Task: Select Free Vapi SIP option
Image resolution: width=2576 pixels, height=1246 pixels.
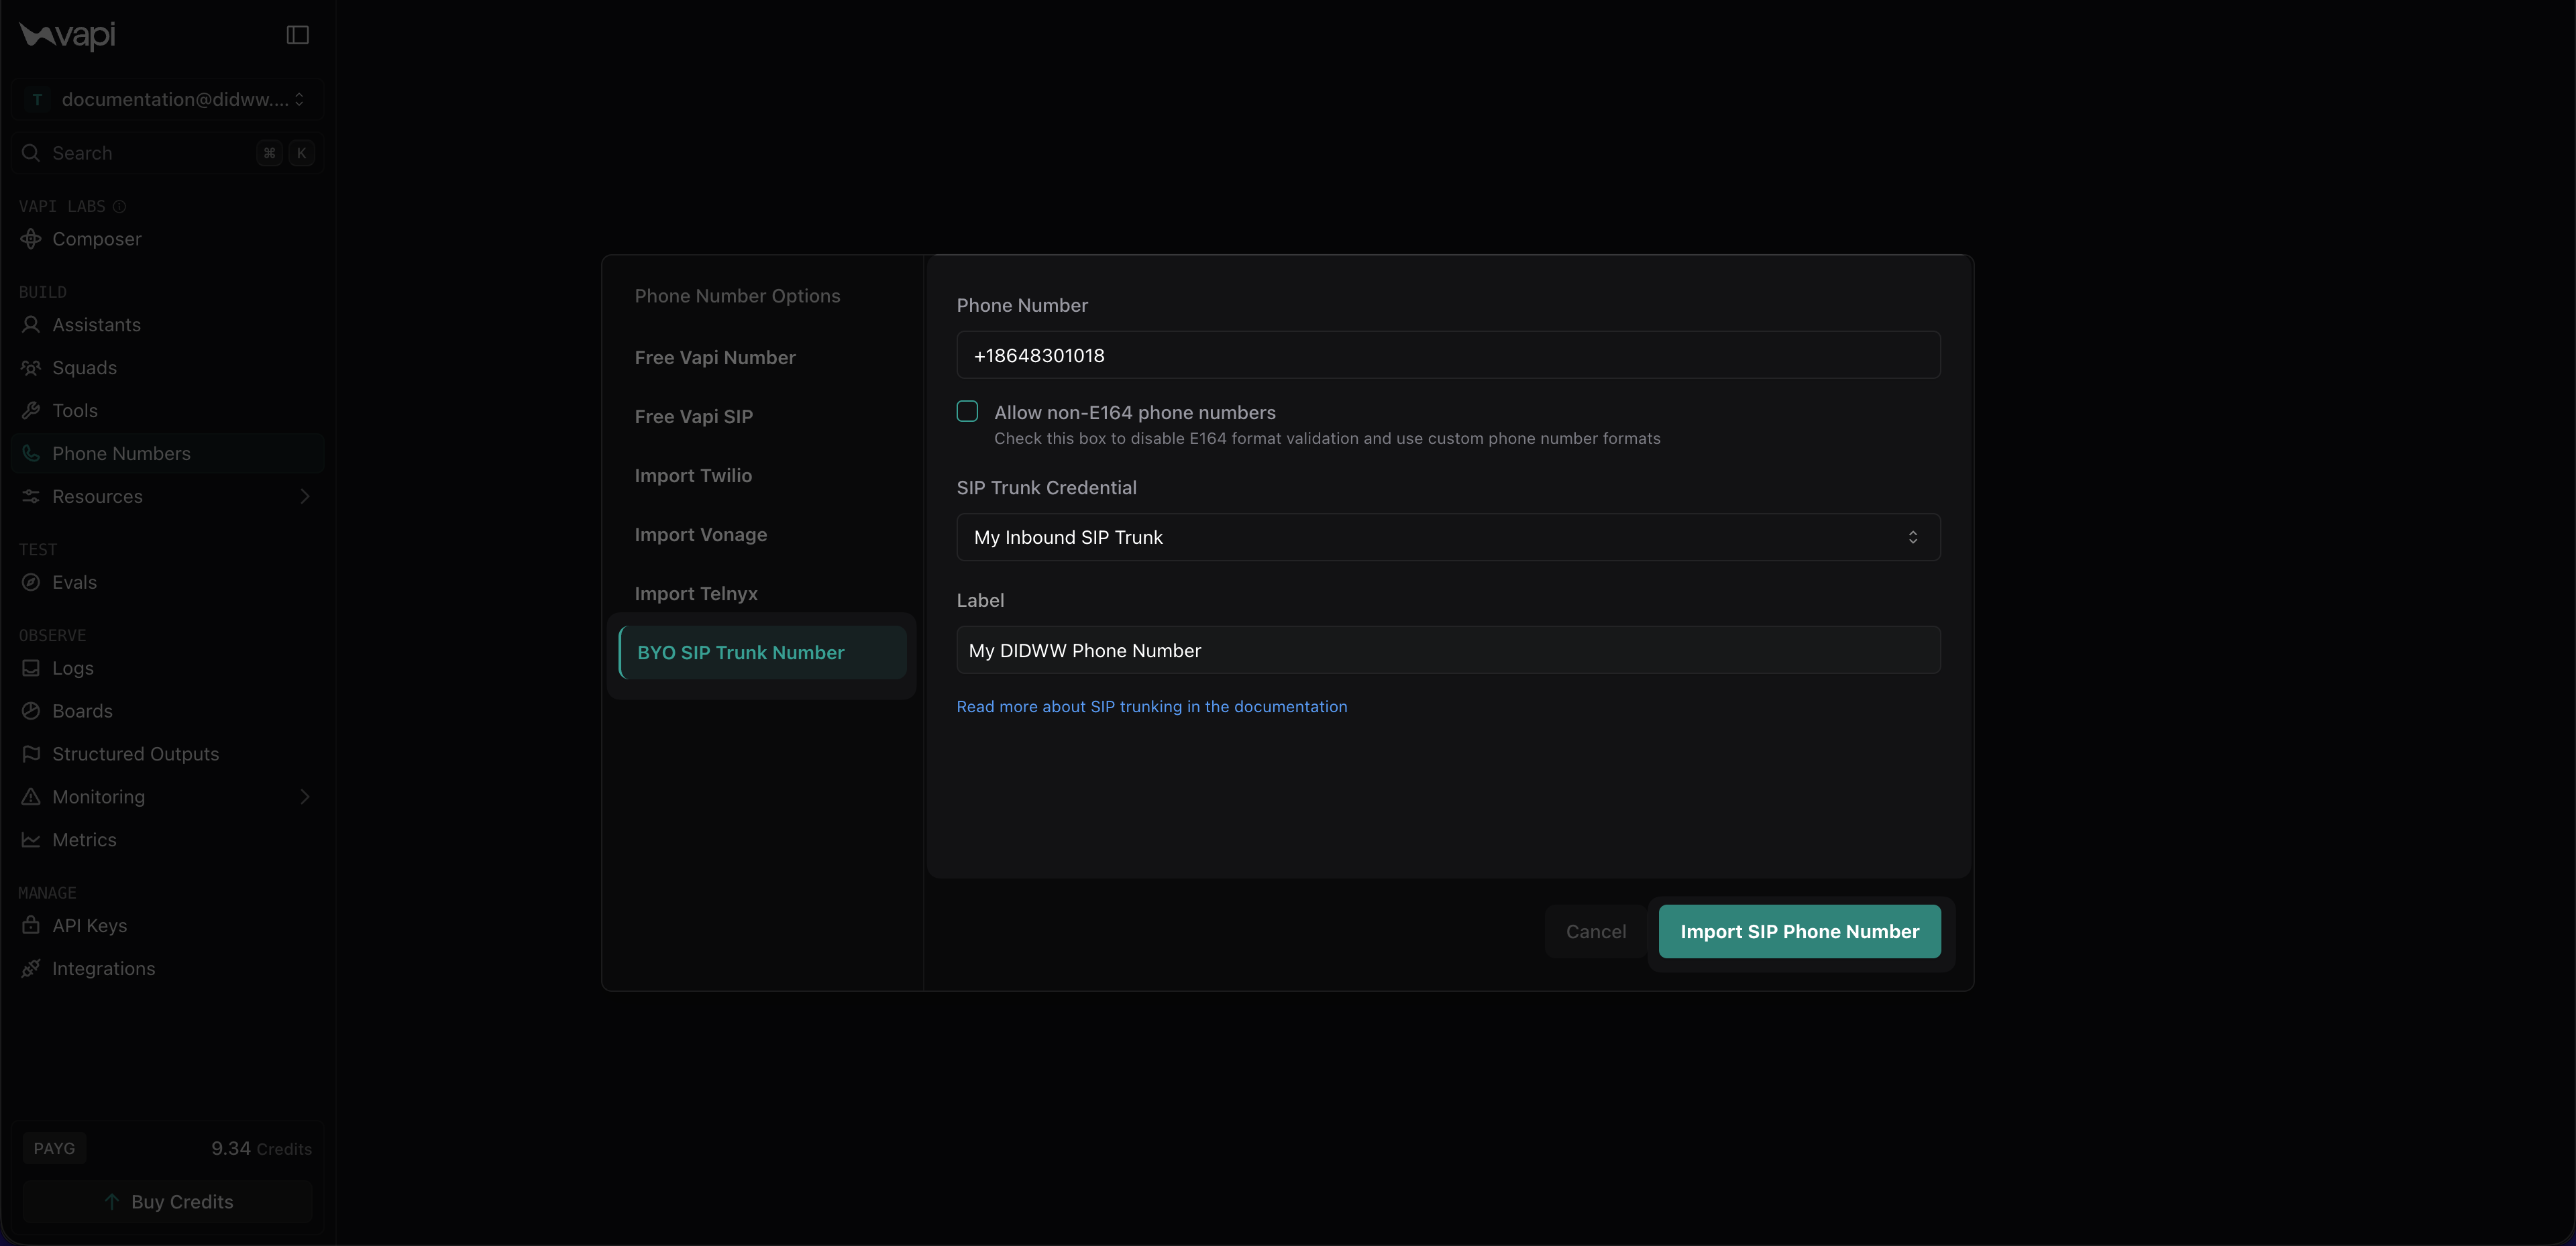Action: point(694,417)
